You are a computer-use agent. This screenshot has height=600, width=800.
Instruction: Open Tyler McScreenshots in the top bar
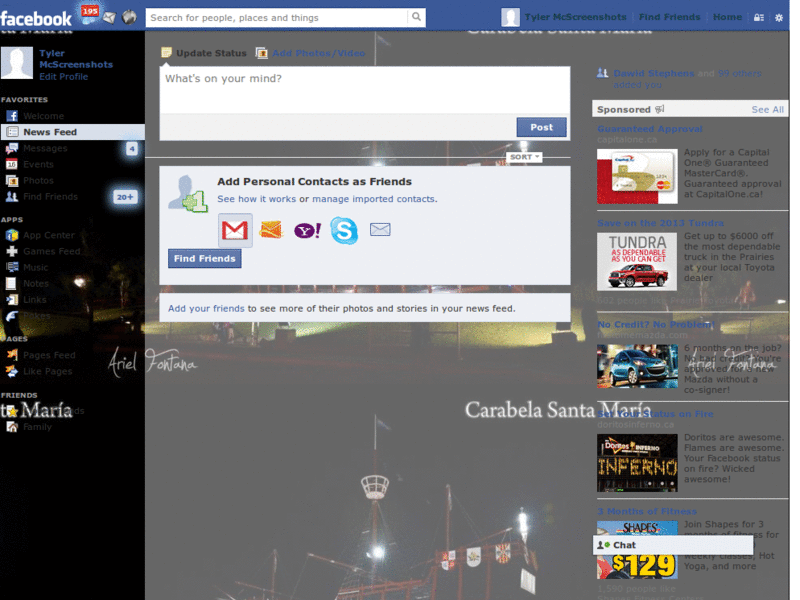(x=576, y=17)
